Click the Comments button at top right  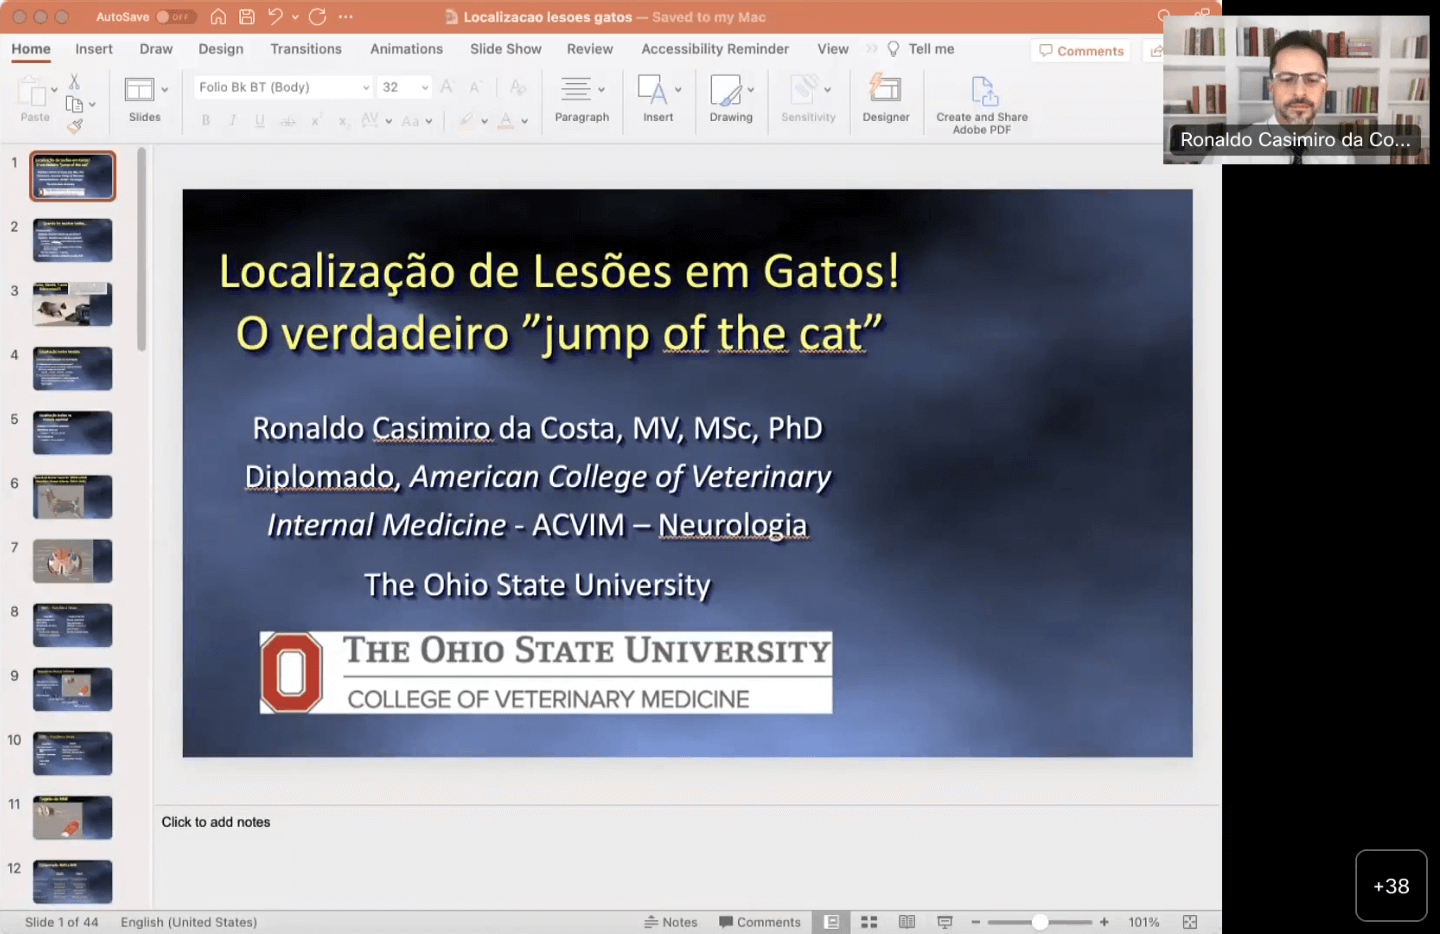pos(1081,51)
